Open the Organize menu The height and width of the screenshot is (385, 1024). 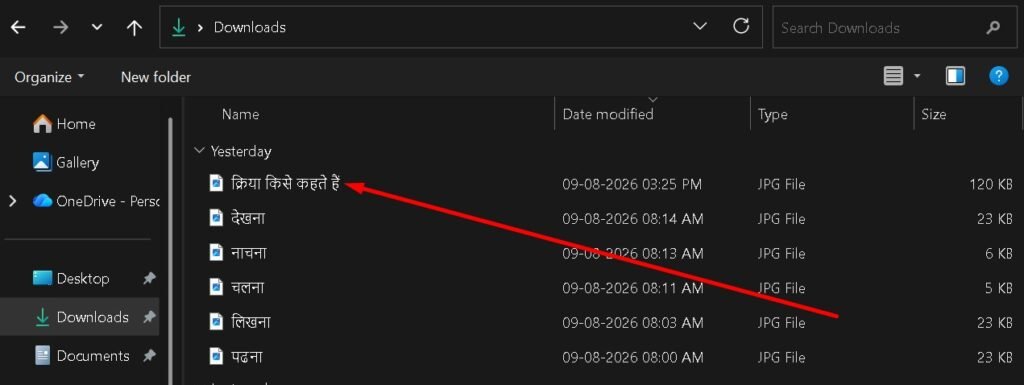[x=50, y=77]
